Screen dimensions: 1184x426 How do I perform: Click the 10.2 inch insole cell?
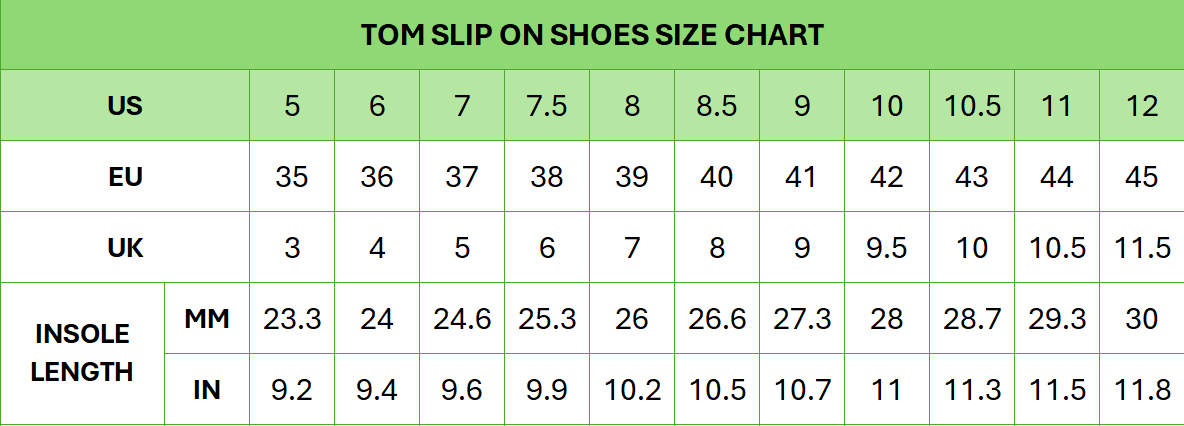click(632, 389)
